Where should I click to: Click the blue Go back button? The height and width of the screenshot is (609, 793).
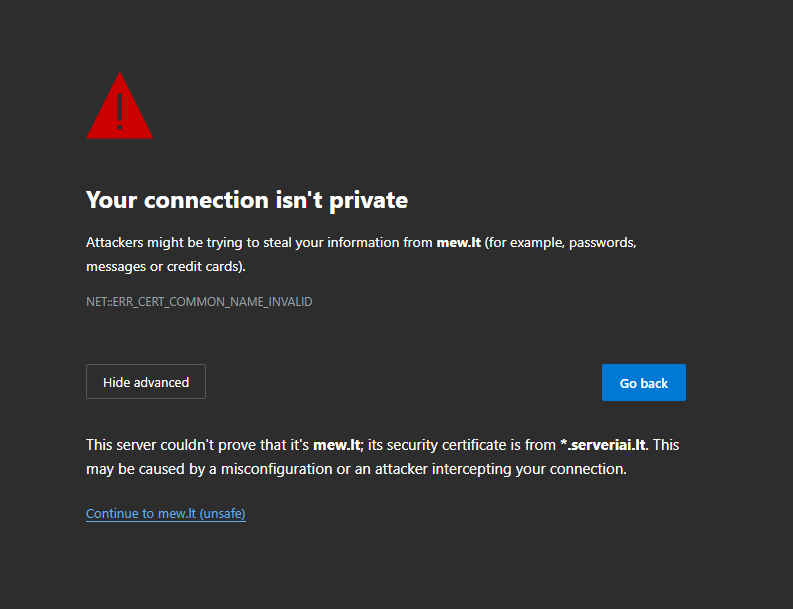[x=644, y=383]
